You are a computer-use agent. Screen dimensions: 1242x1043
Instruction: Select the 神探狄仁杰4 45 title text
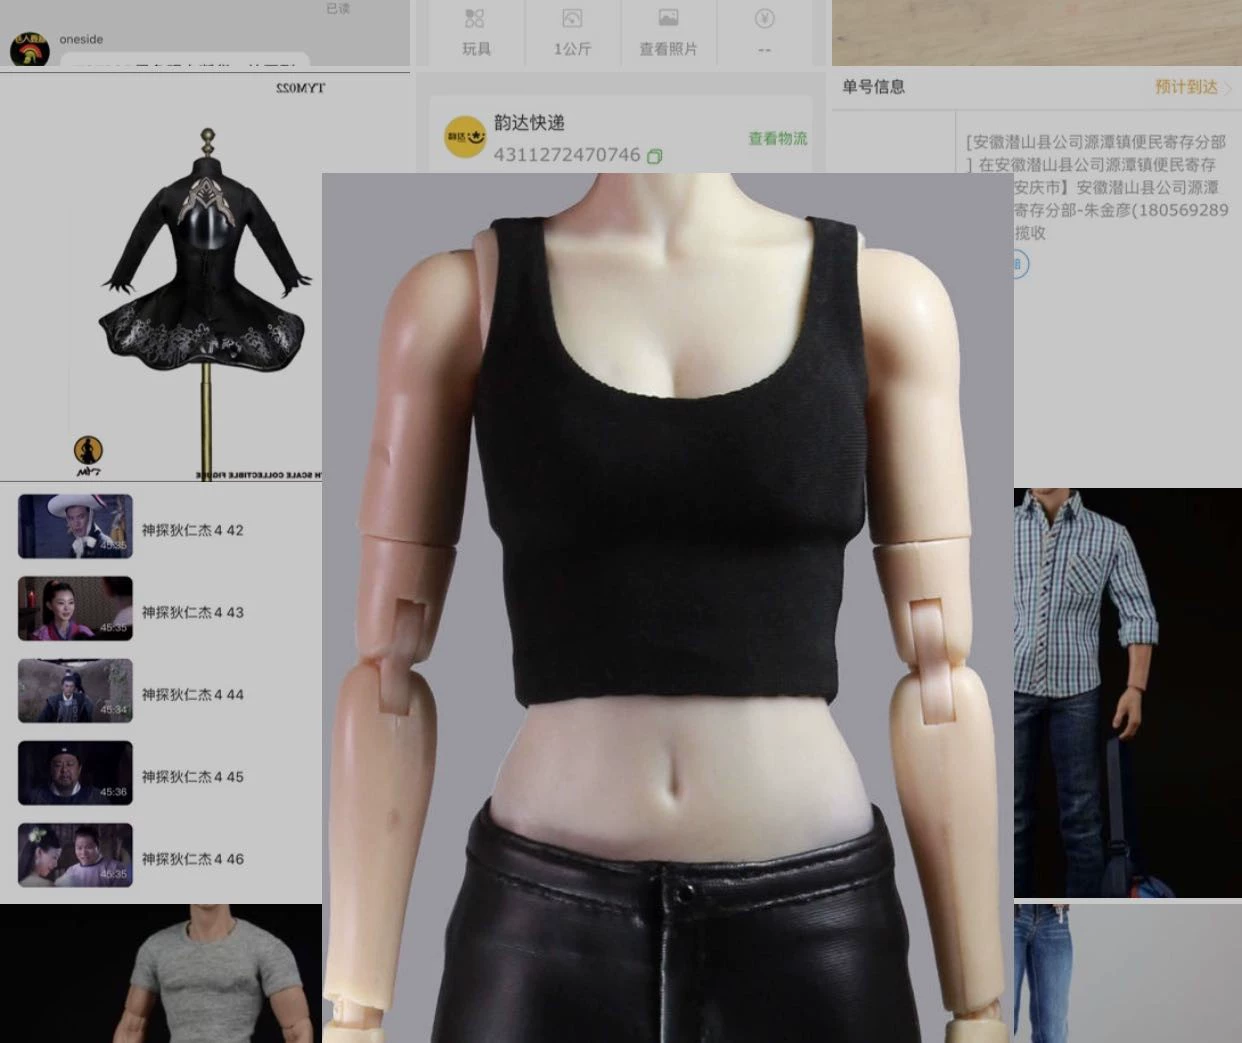(192, 776)
